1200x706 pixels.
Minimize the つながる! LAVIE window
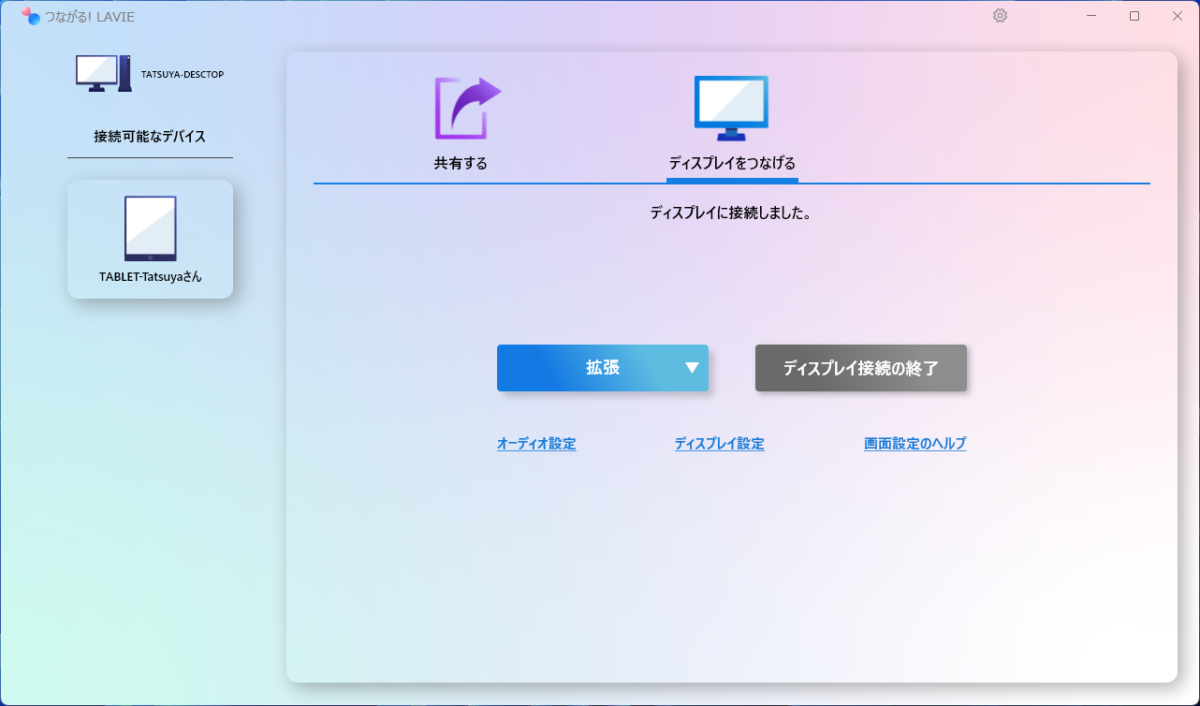click(1090, 16)
